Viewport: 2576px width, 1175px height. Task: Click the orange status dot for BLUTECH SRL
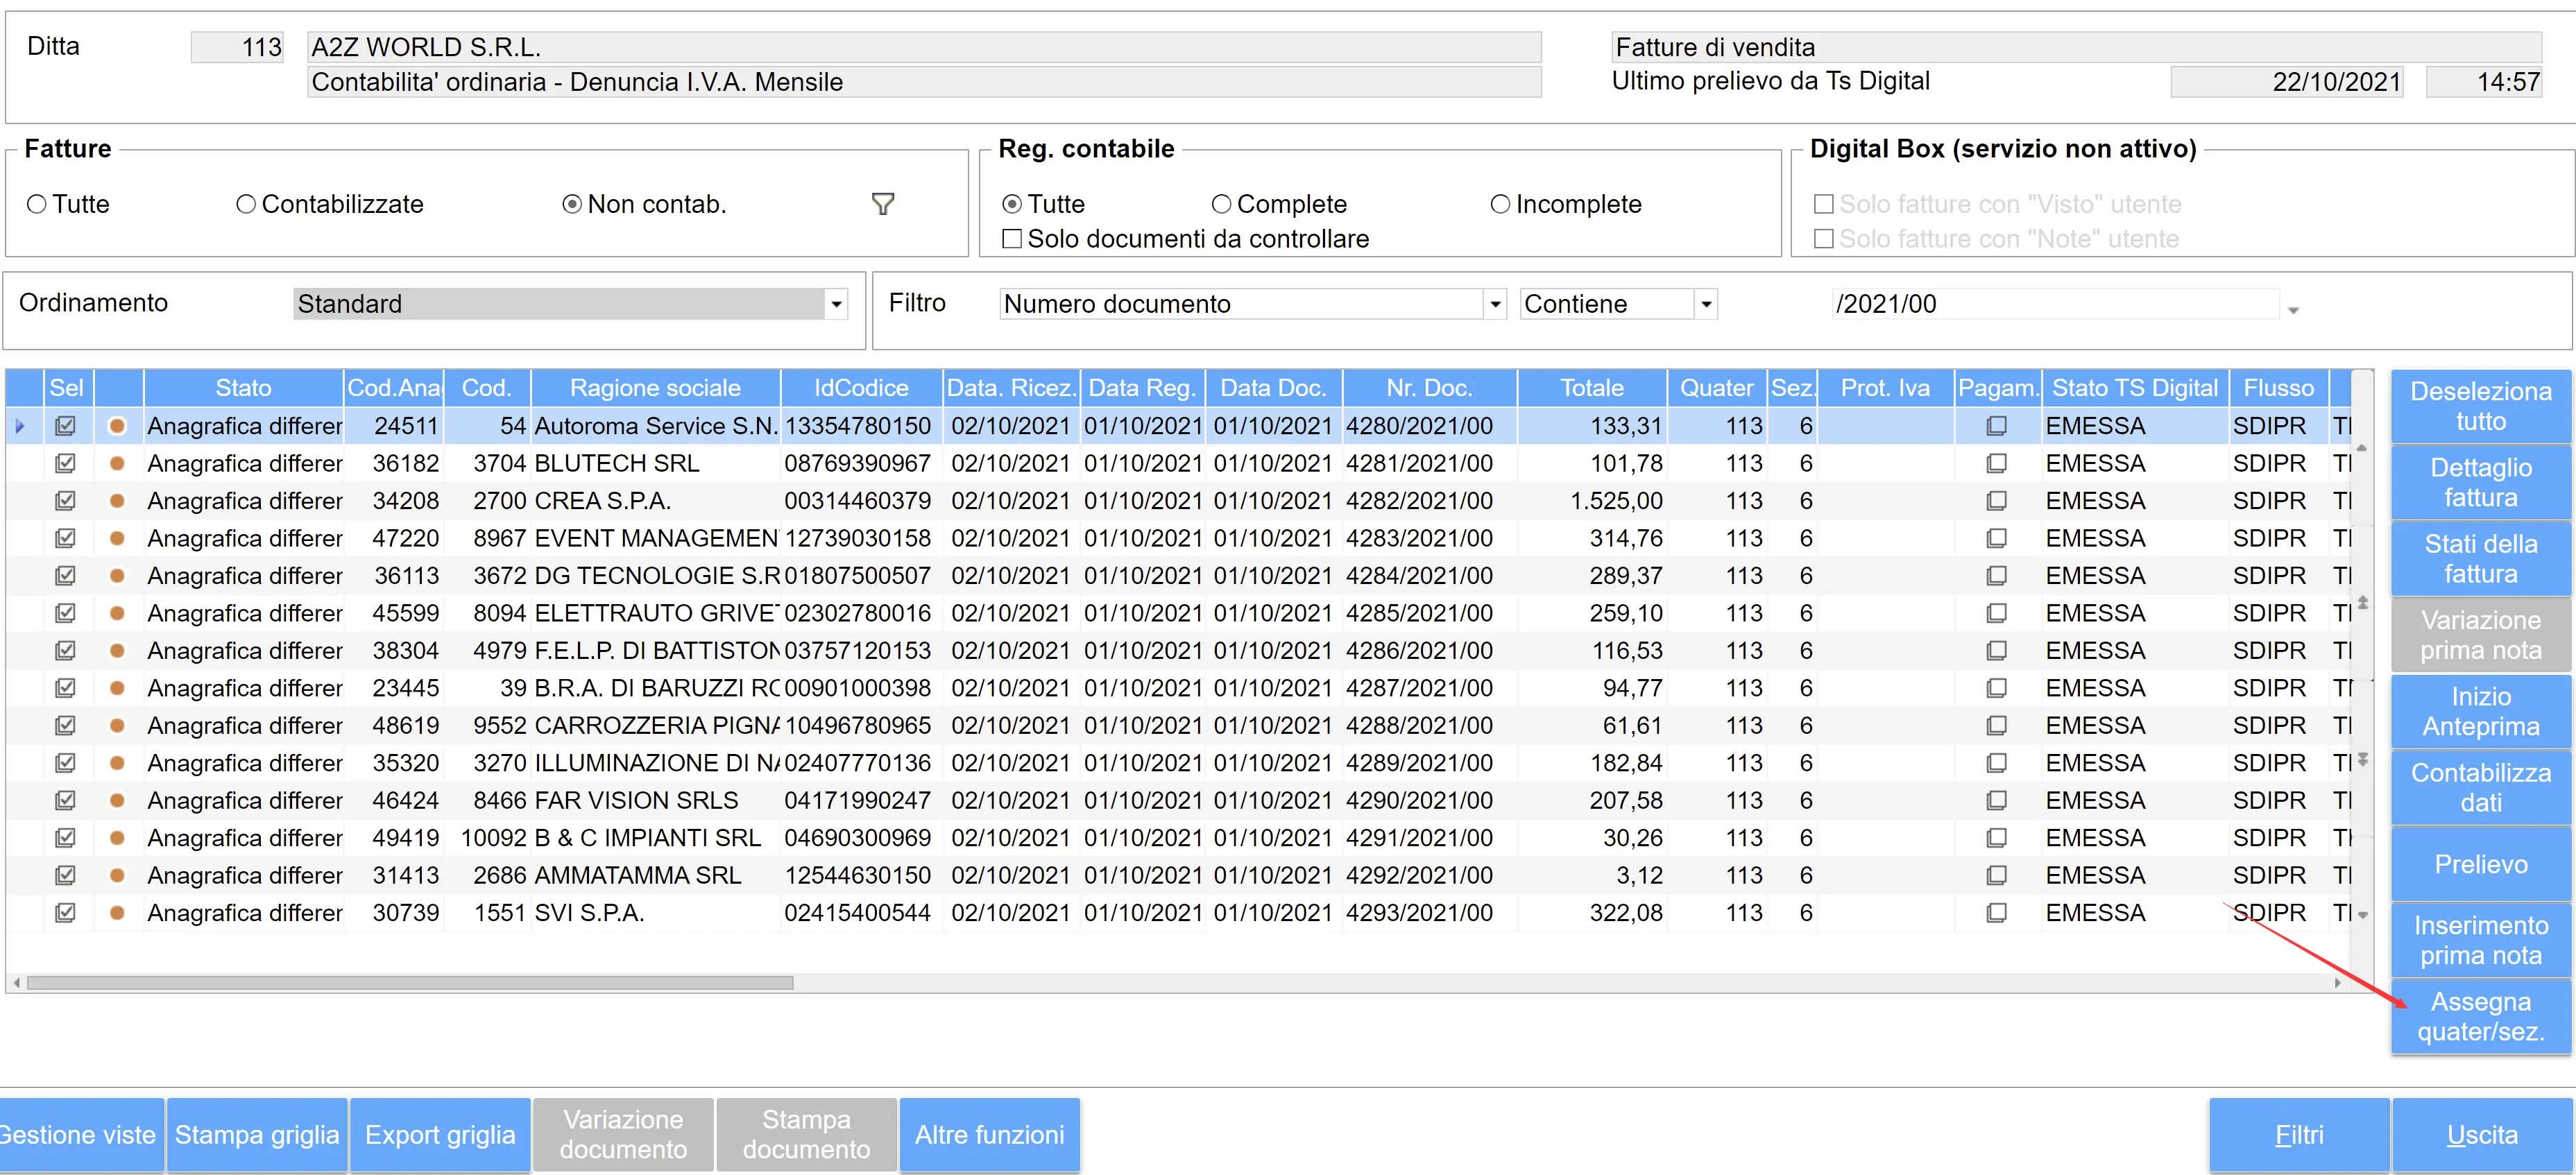[x=117, y=463]
